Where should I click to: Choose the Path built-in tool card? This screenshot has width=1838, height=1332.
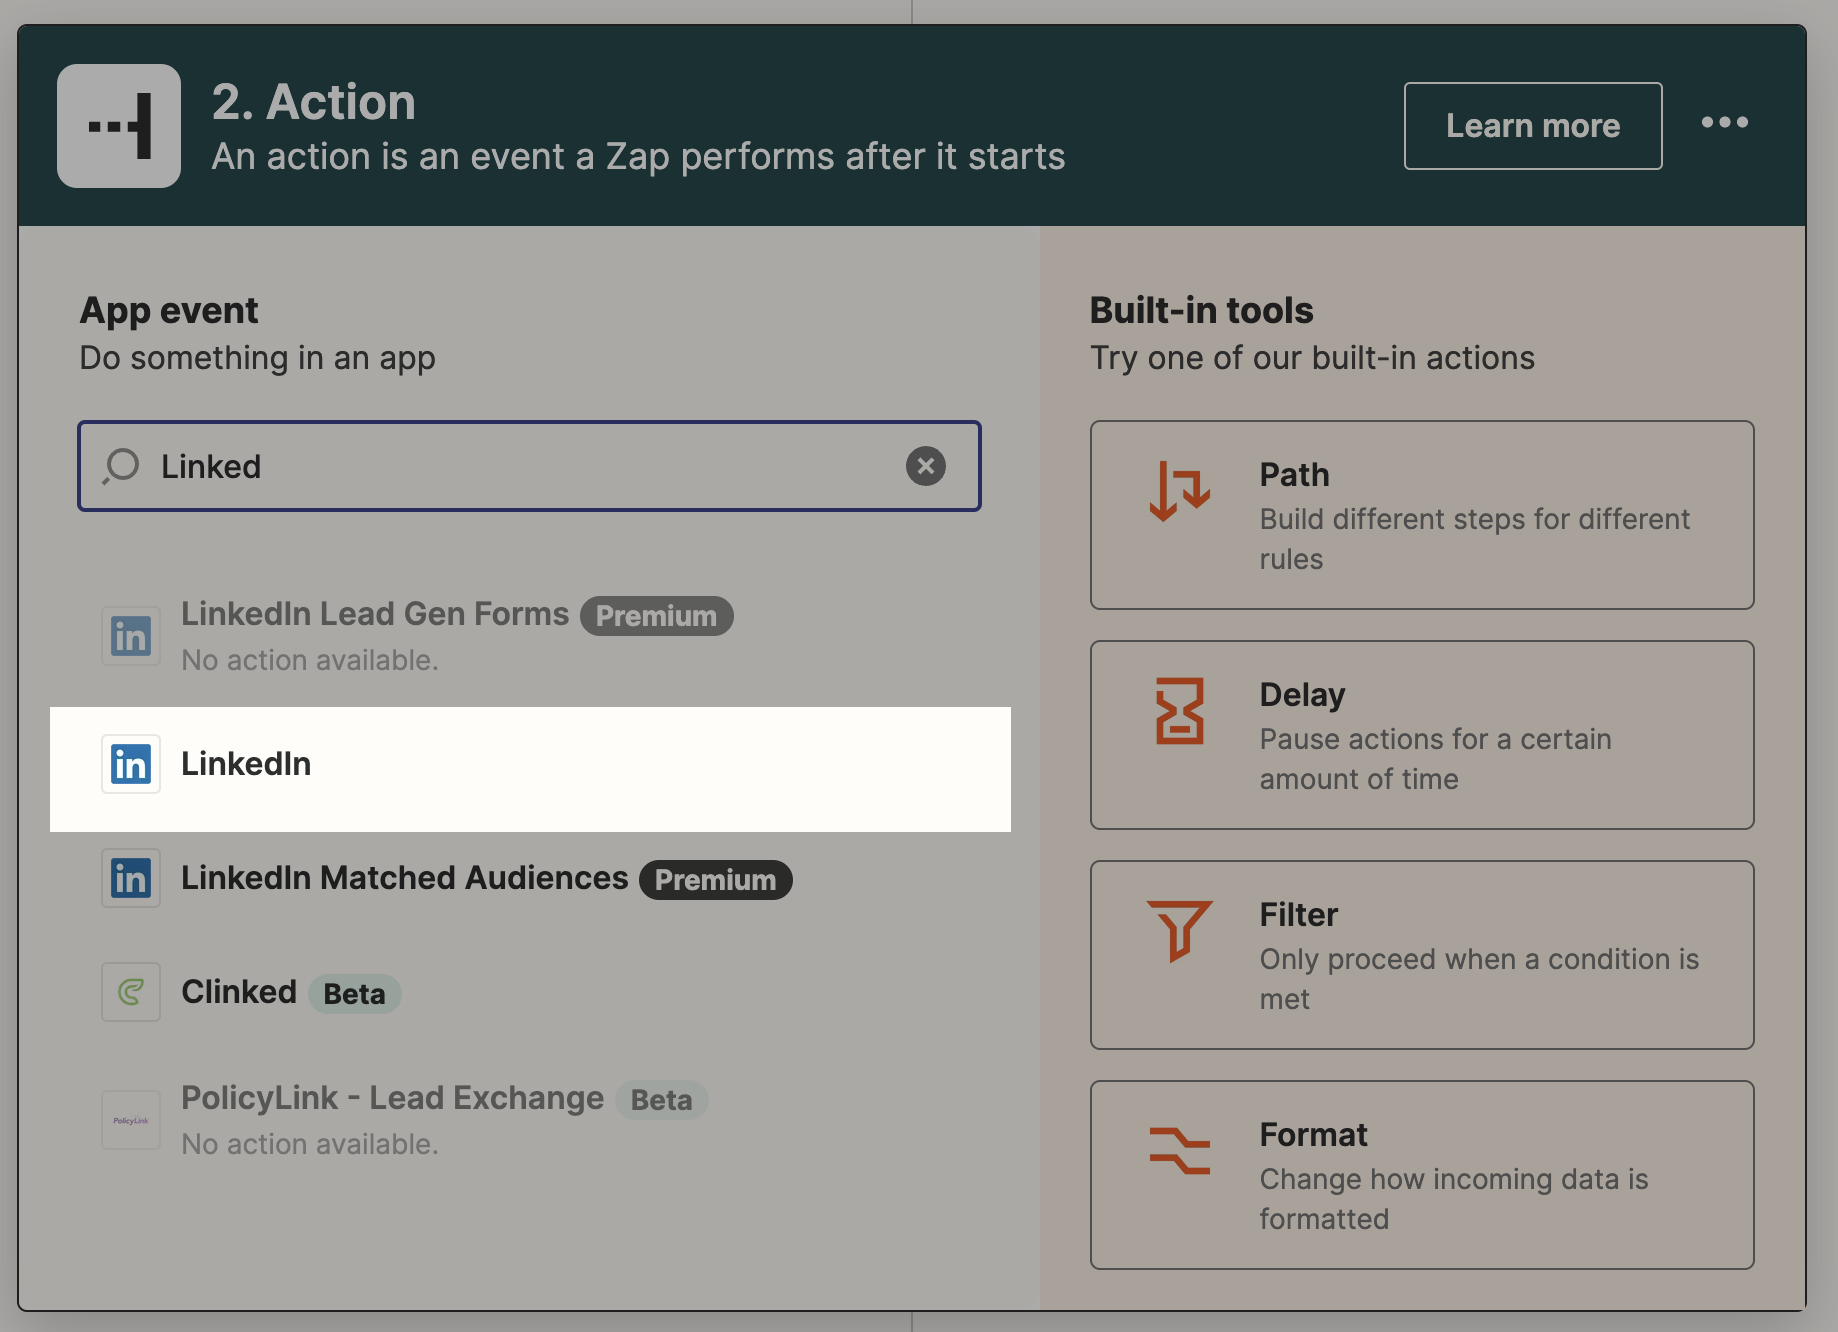(1422, 515)
